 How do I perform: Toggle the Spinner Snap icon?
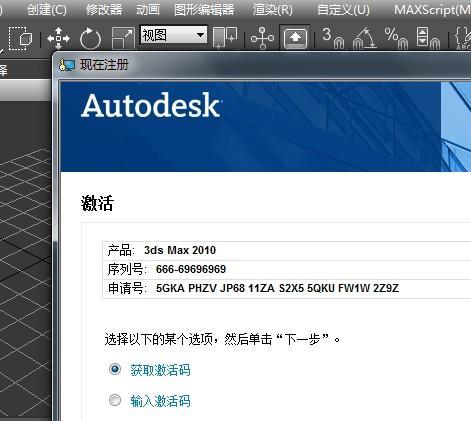(428, 38)
